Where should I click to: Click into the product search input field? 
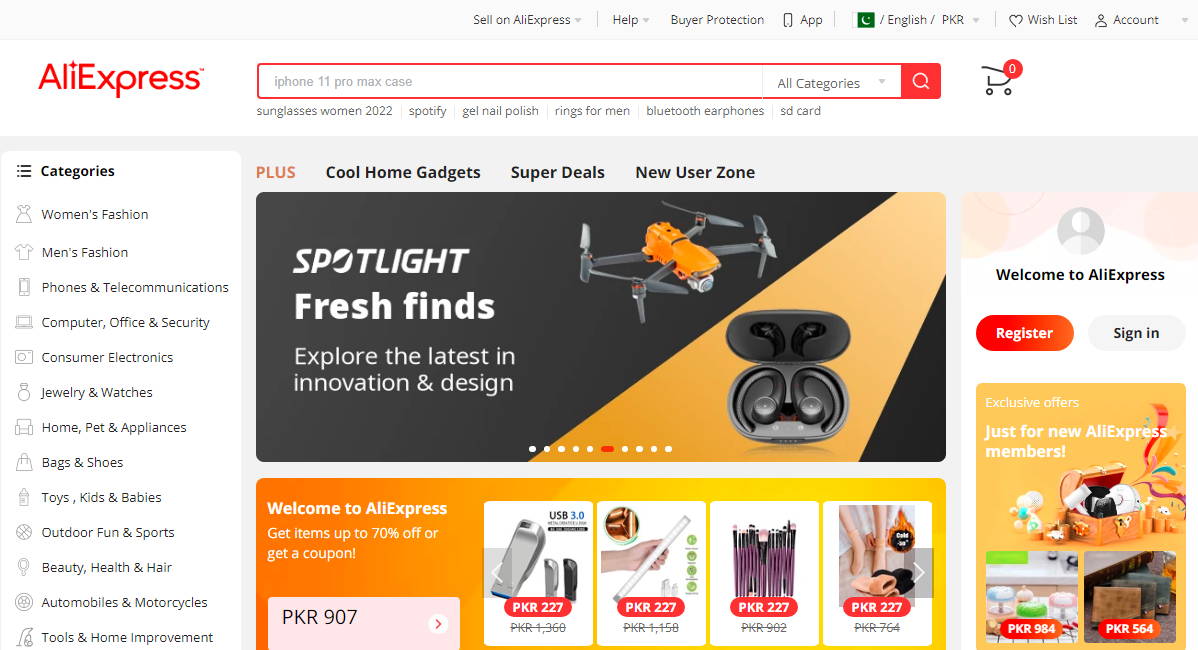tap(510, 82)
